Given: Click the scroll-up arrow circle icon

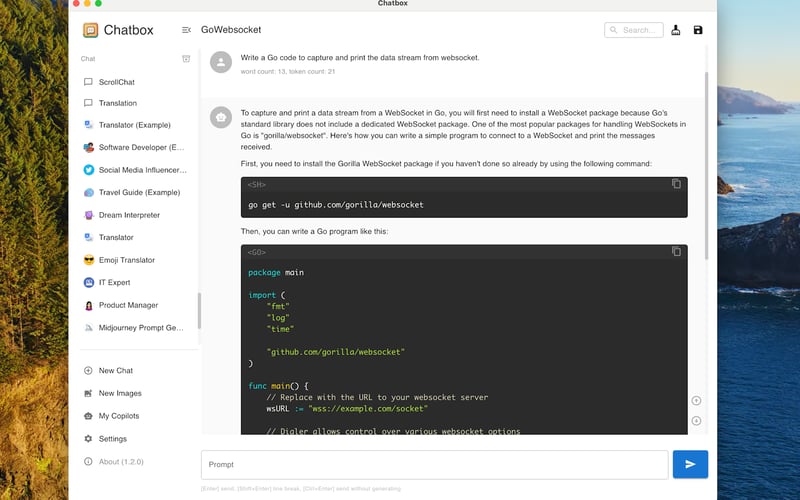Looking at the screenshot, I should coord(696,400).
